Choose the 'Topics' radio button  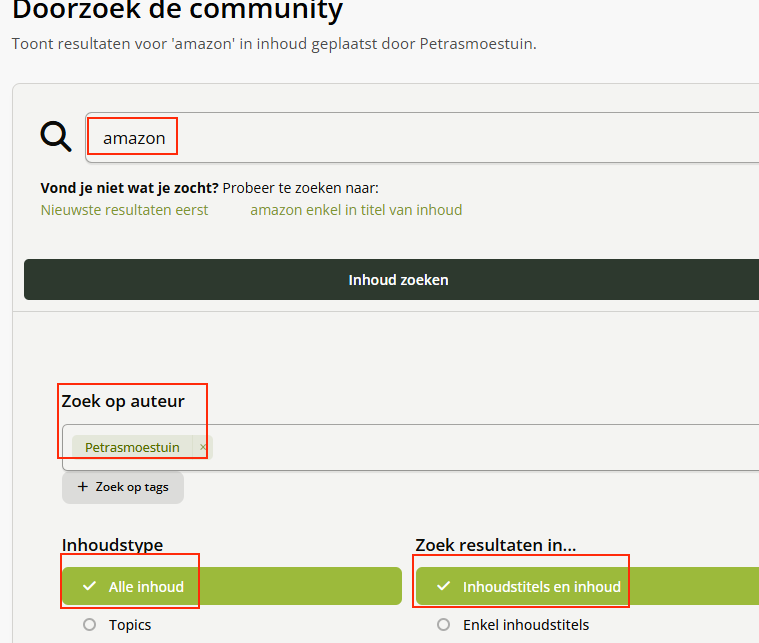[89, 625]
